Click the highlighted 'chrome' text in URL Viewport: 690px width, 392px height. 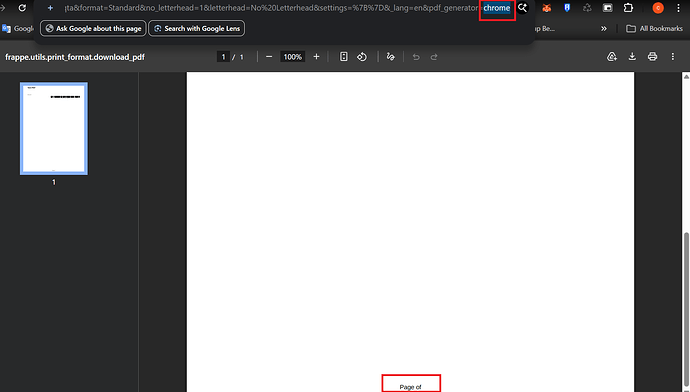(497, 8)
